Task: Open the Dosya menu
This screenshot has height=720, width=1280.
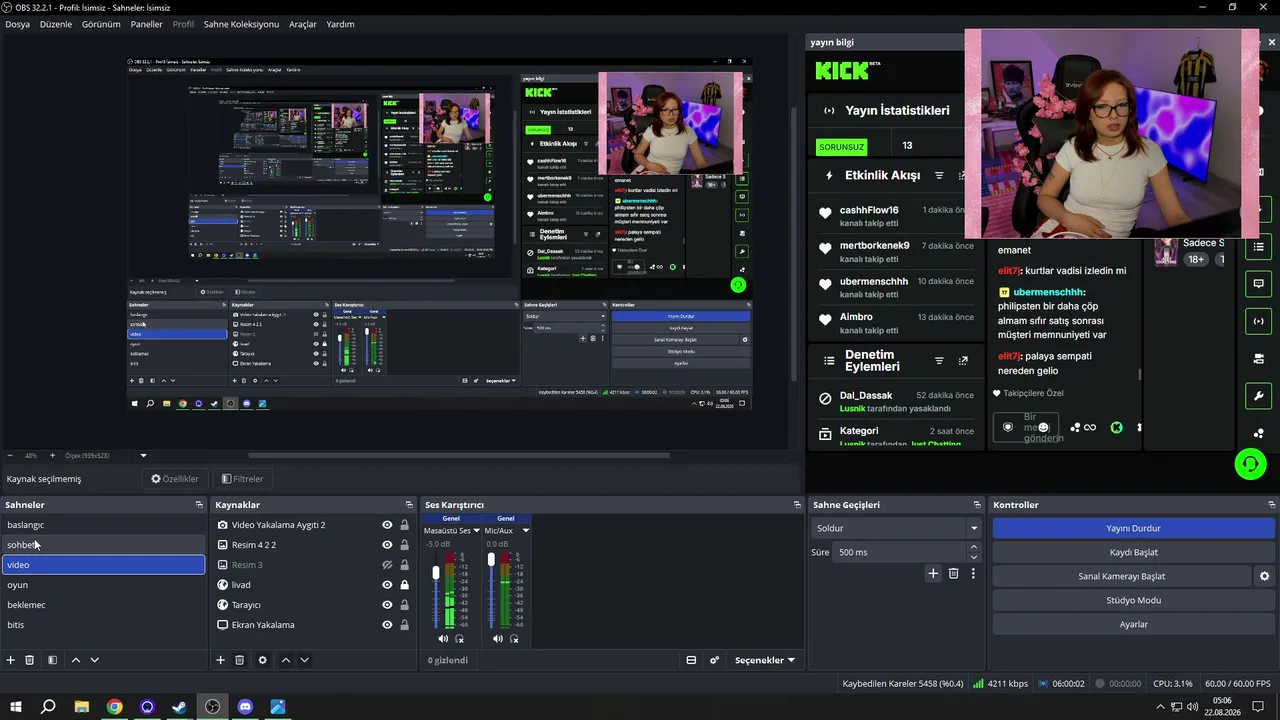Action: pos(17,24)
